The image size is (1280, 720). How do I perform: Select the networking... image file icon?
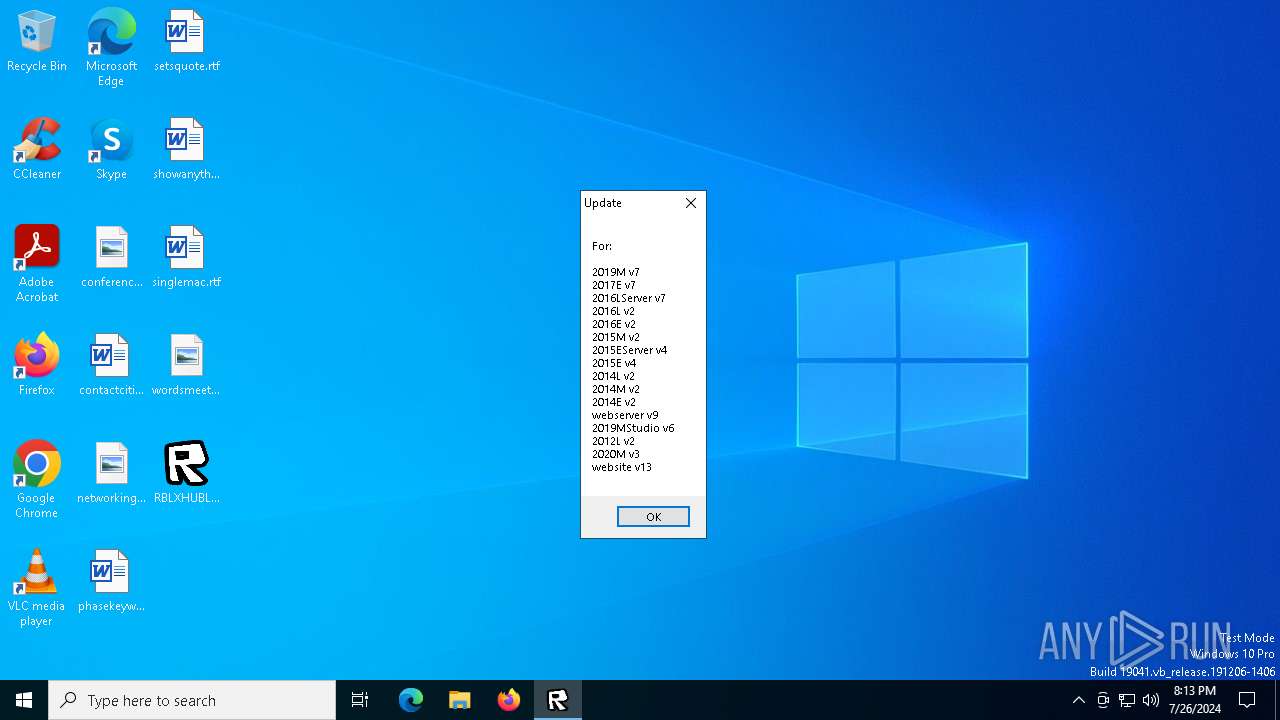(x=111, y=473)
